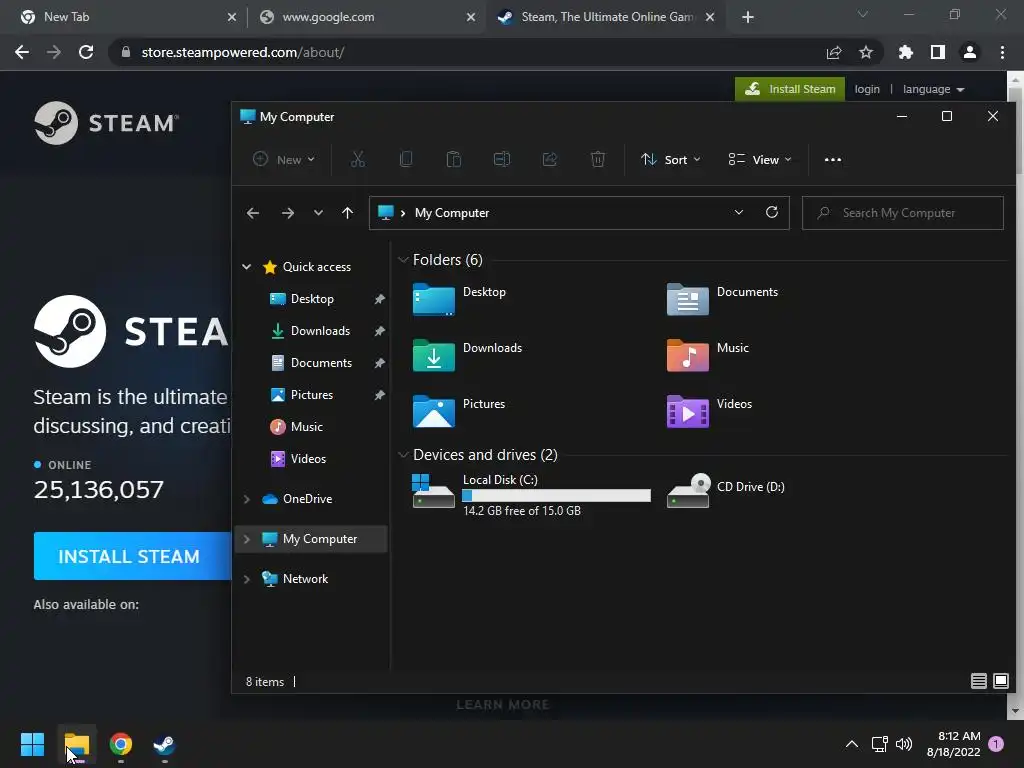The image size is (1024, 768).
Task: Click green Install Steam header button
Action: click(790, 89)
